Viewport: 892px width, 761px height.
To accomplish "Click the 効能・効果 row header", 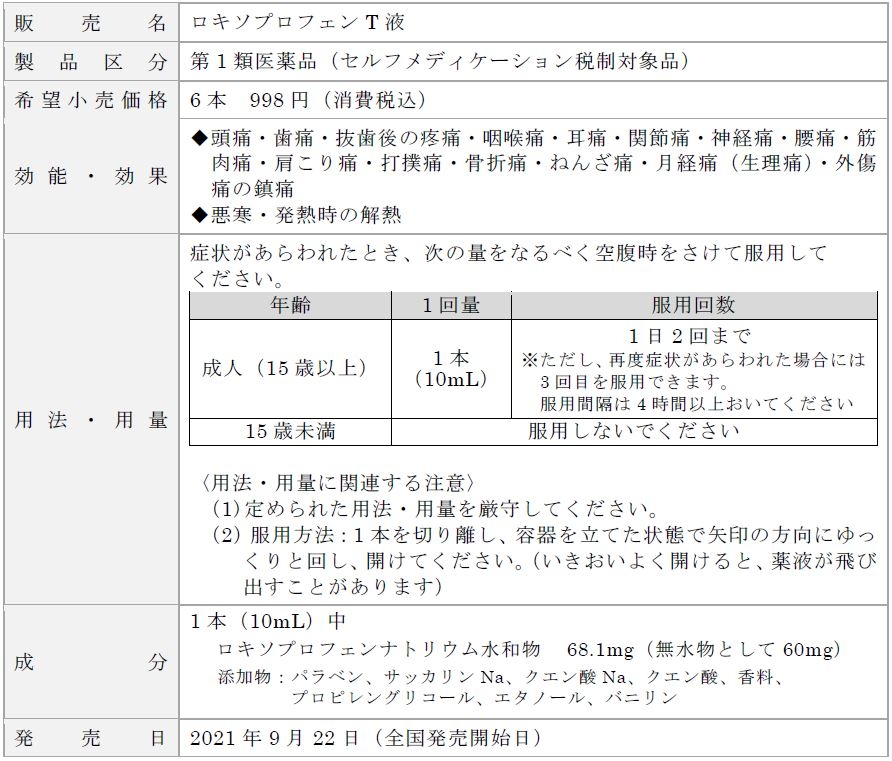I will click(x=90, y=175).
